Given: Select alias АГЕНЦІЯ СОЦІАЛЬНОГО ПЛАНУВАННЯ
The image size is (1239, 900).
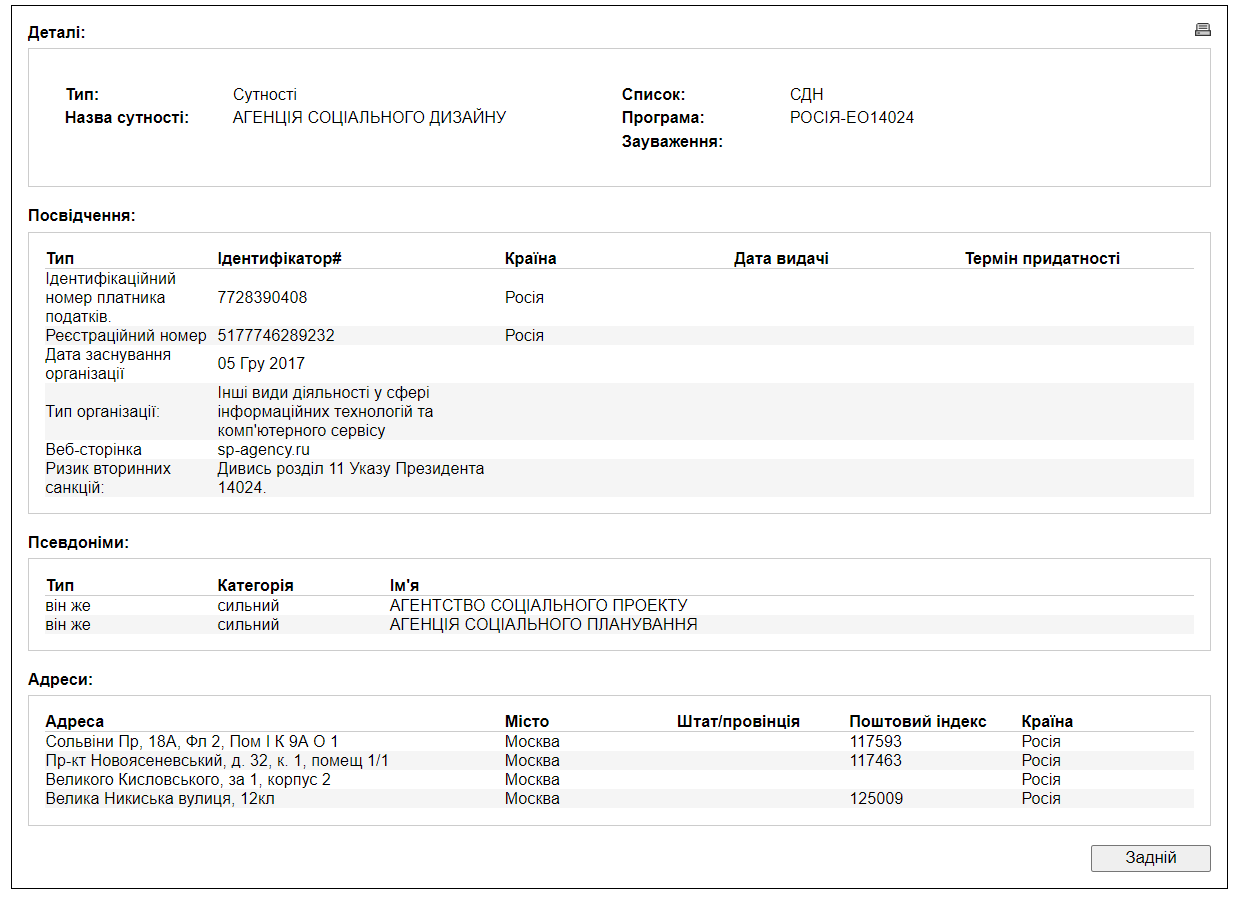Looking at the screenshot, I should (543, 625).
